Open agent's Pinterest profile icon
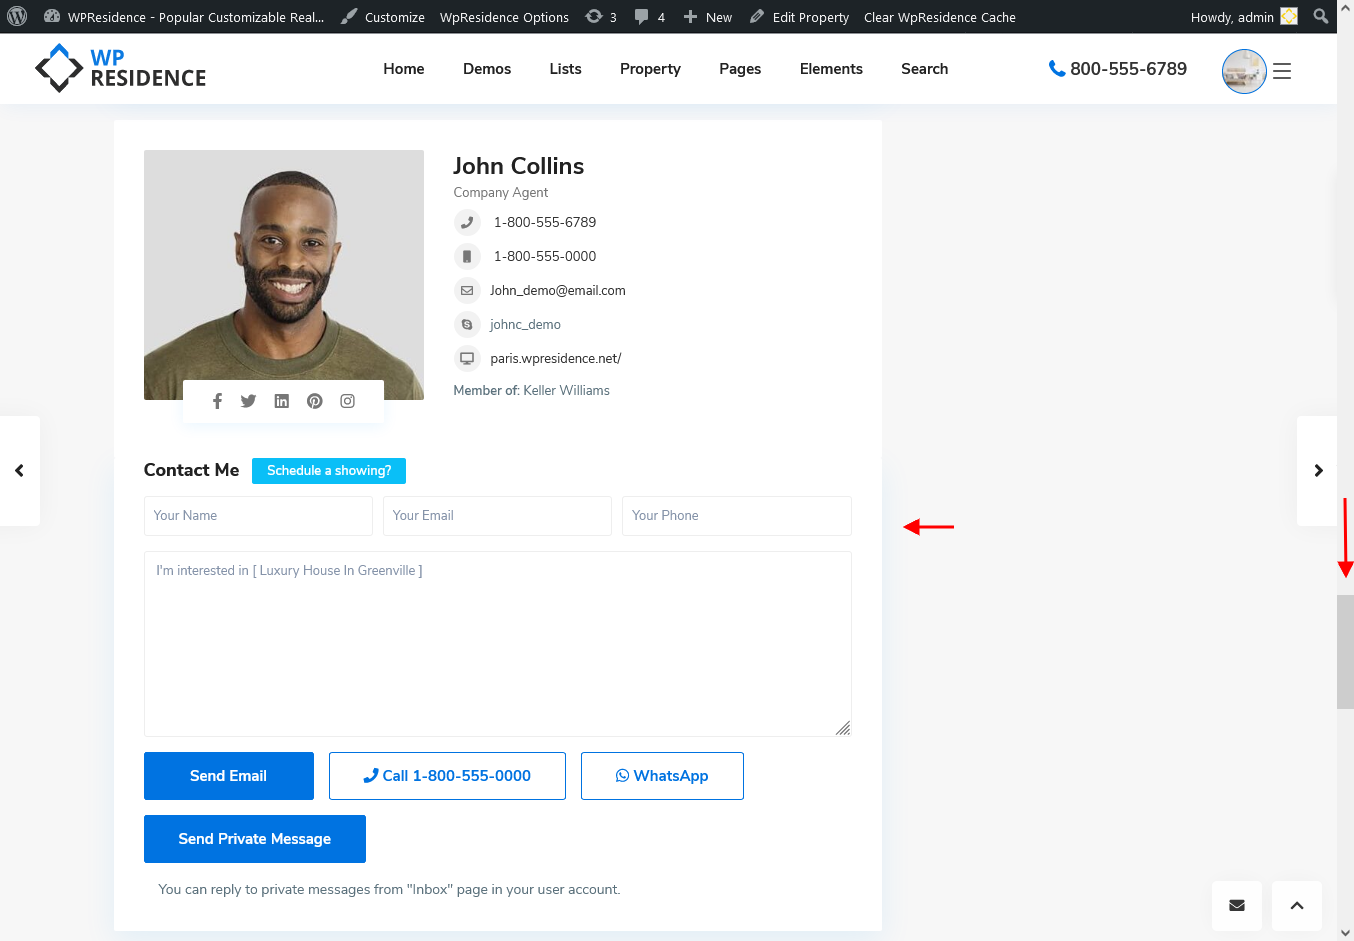This screenshot has height=941, width=1354. click(315, 401)
